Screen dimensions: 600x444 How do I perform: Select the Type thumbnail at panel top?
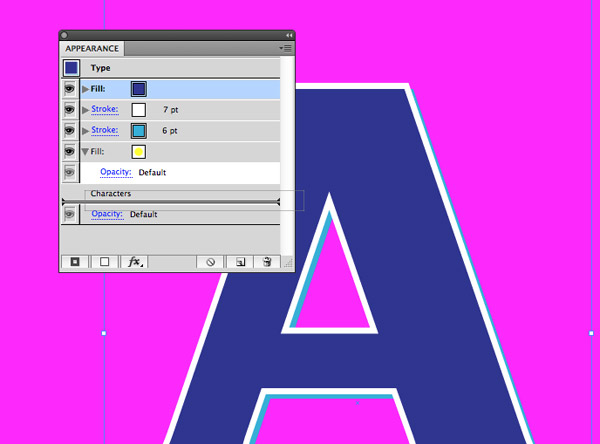click(72, 68)
